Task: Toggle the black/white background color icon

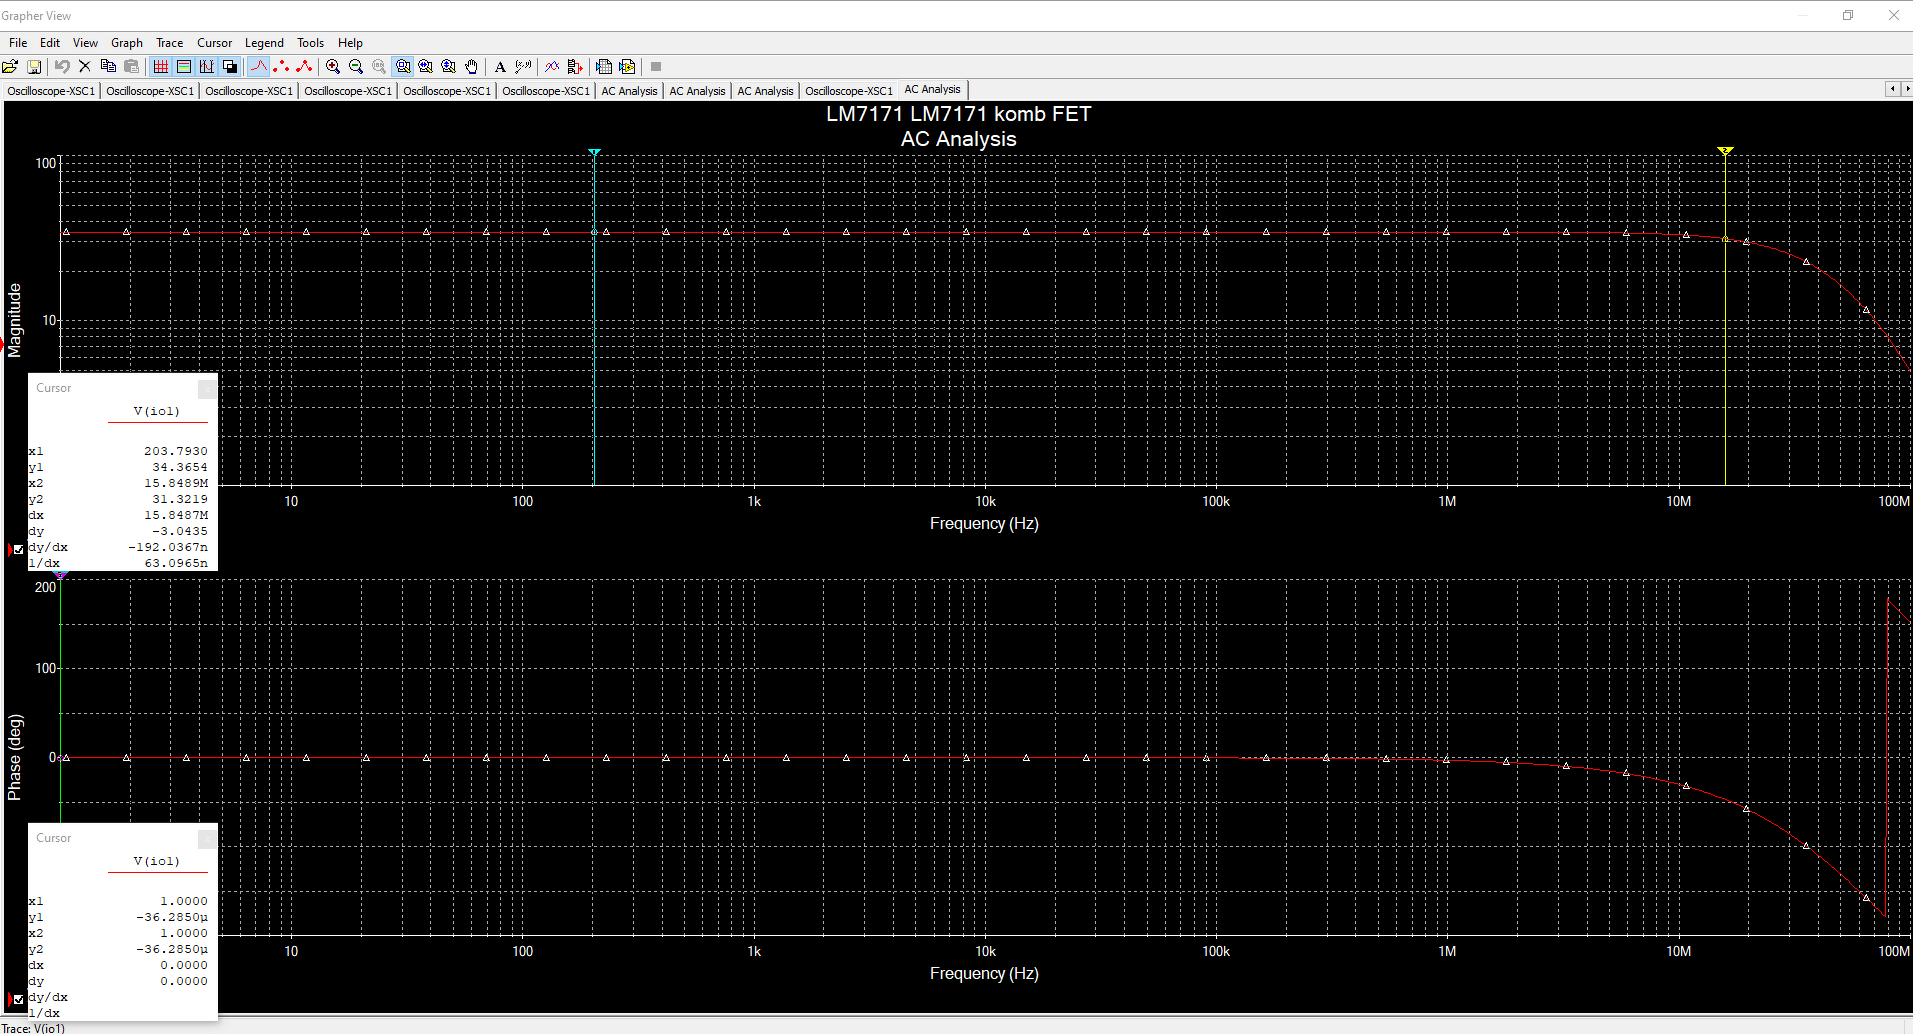Action: 230,67
